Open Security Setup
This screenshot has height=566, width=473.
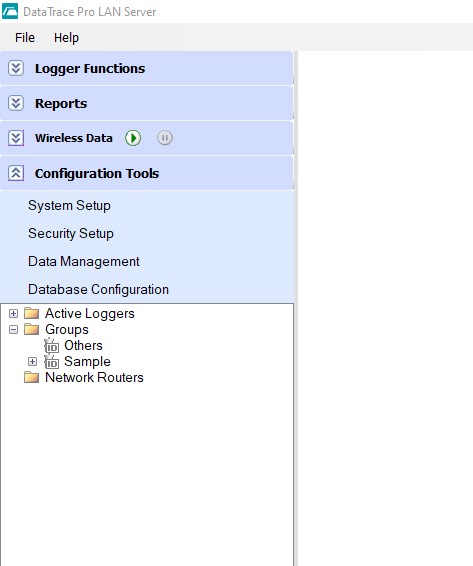[x=71, y=233]
